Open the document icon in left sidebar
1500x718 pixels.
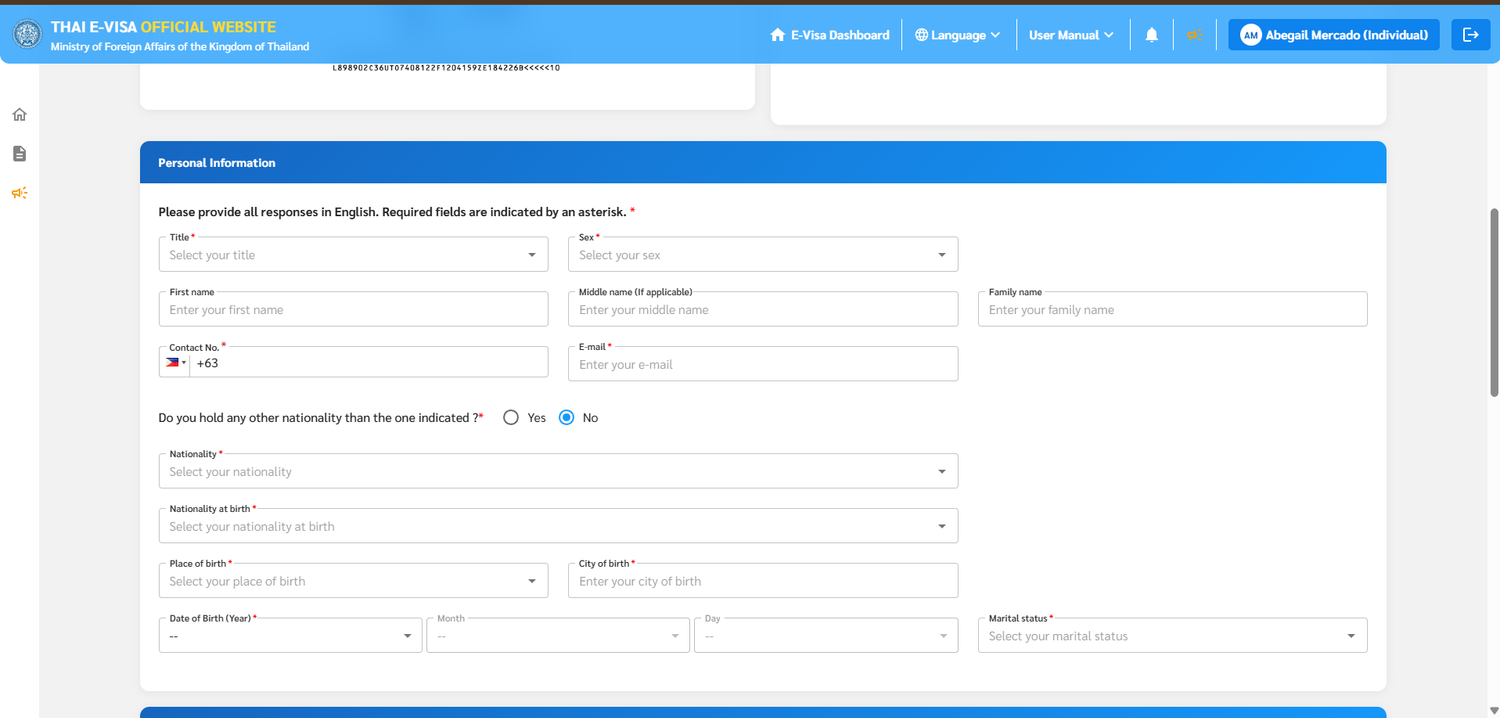[x=19, y=153]
